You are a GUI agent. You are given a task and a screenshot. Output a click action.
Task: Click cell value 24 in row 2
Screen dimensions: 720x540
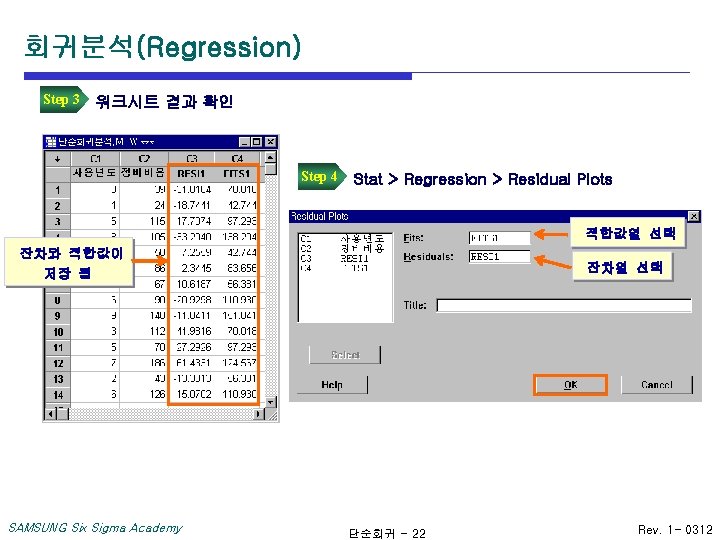144,206
